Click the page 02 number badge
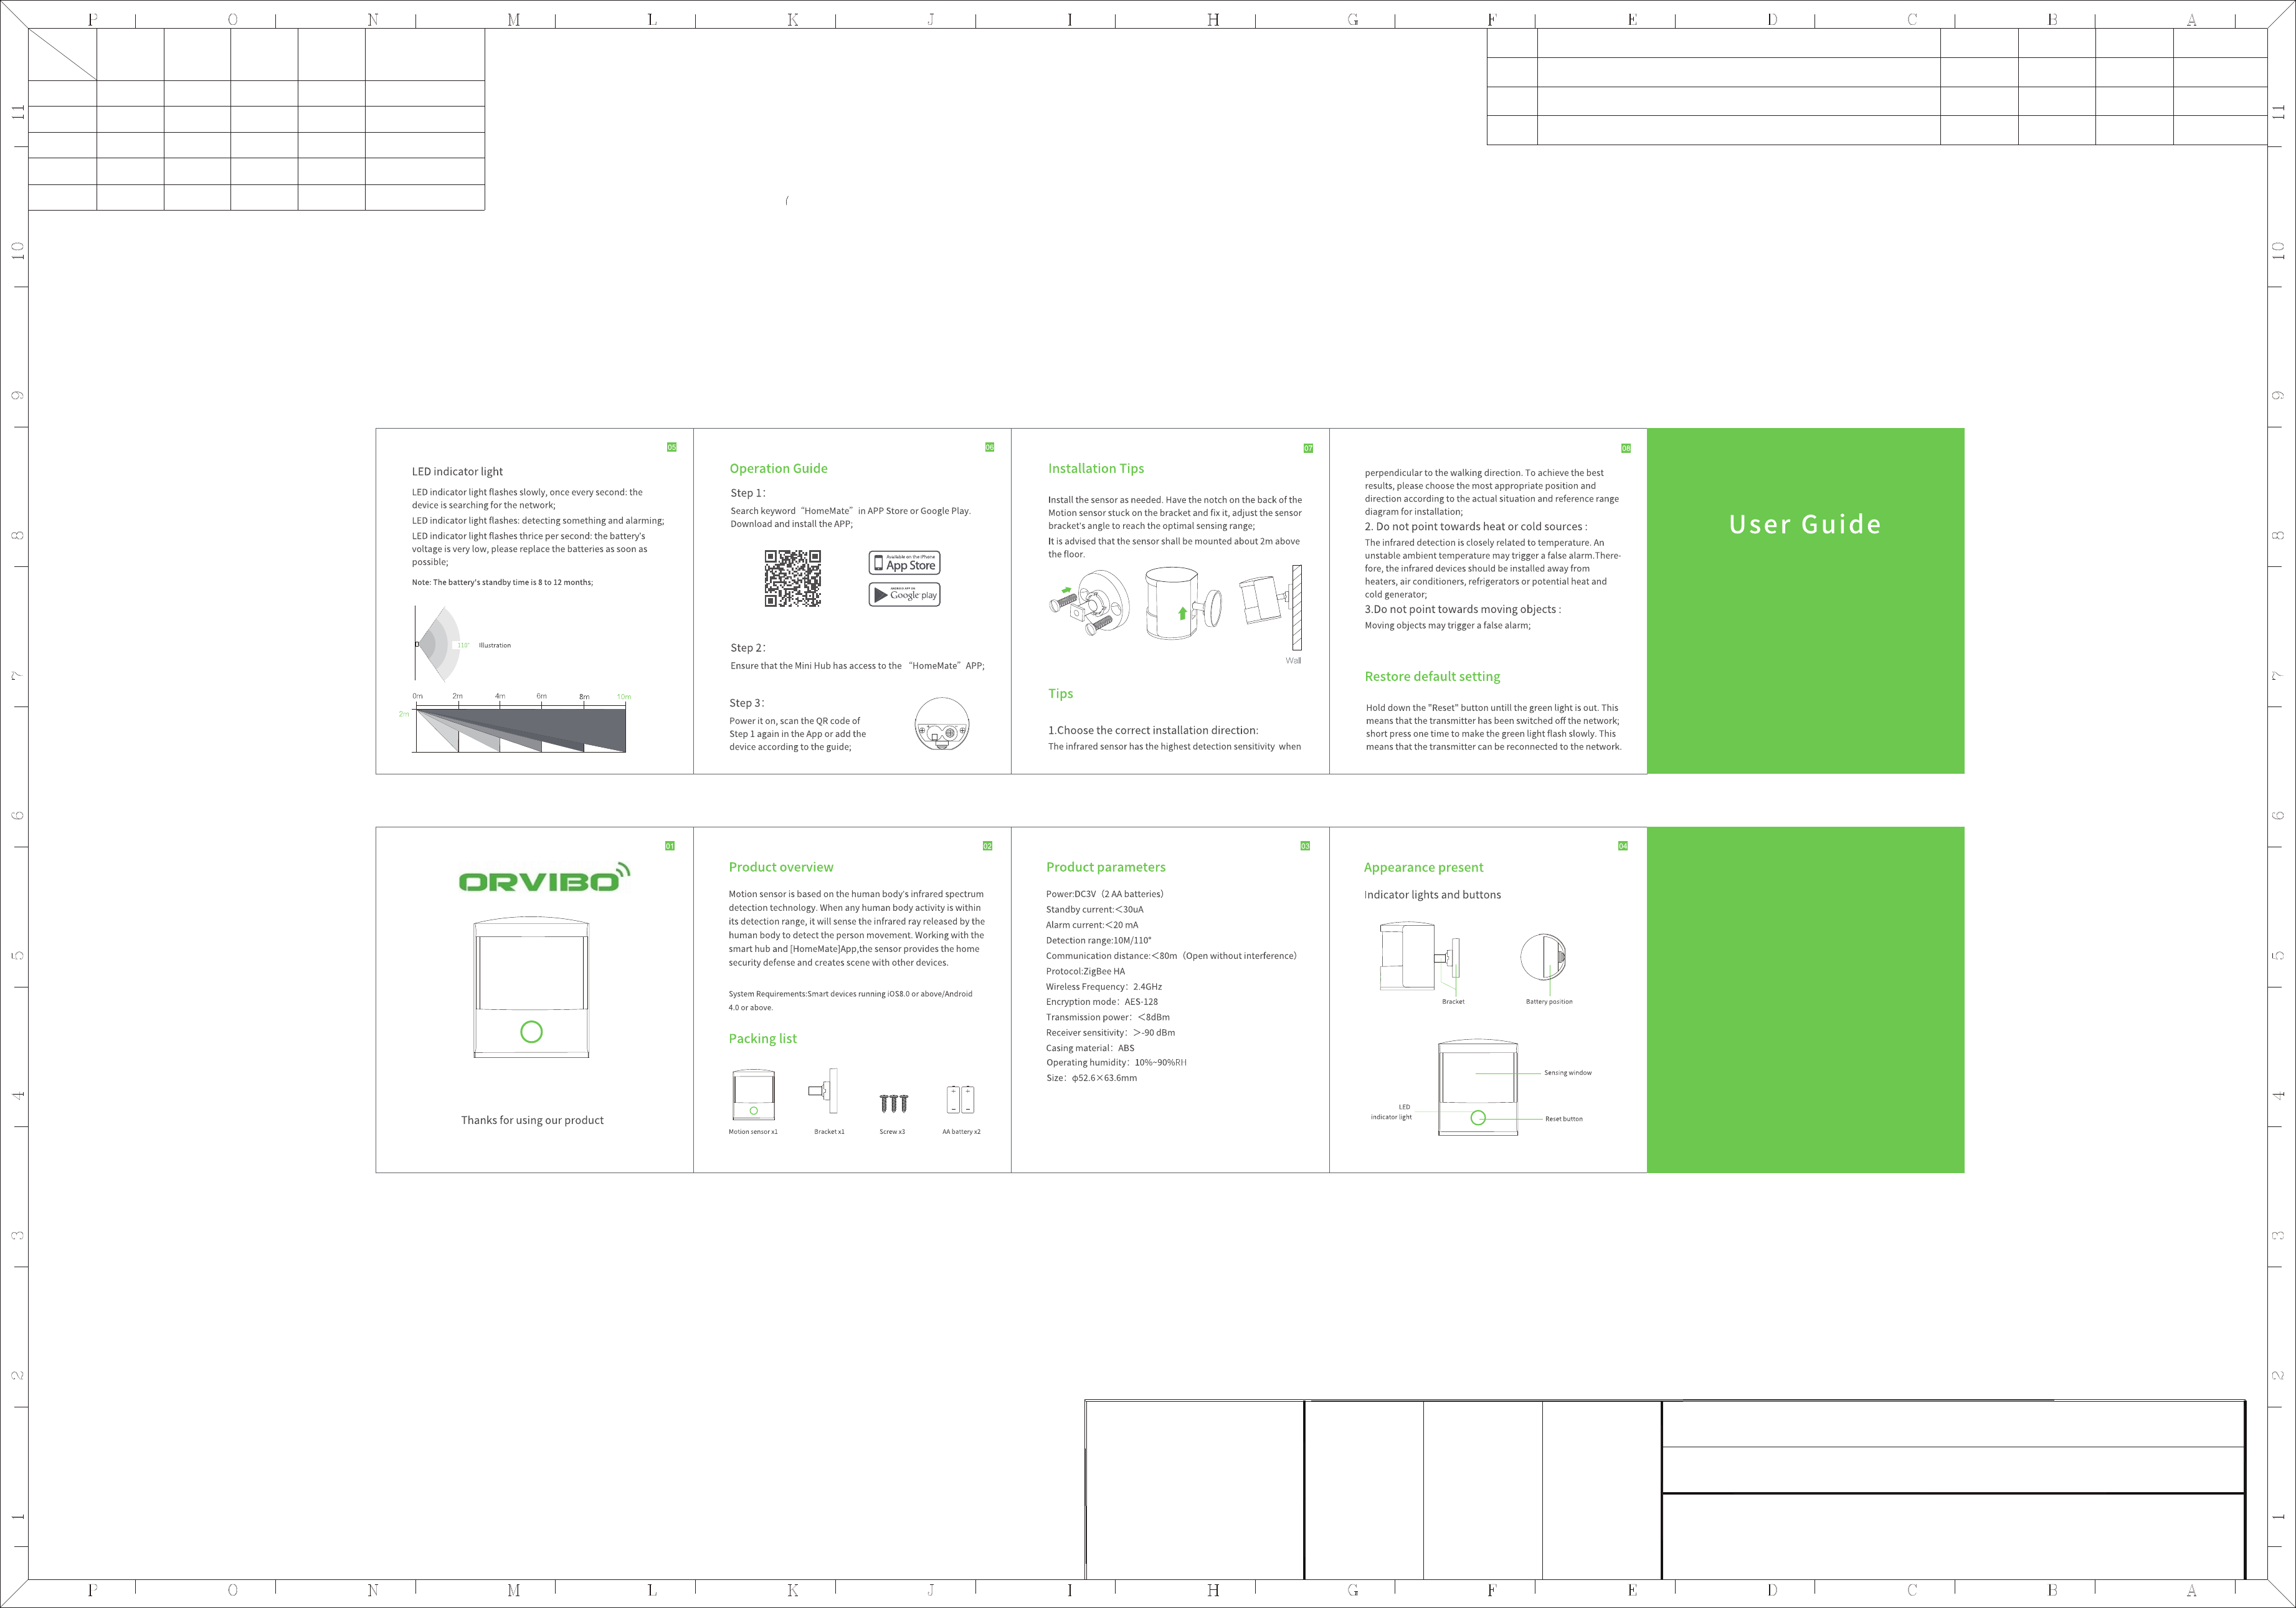Image resolution: width=2296 pixels, height=1608 pixels. [x=987, y=846]
